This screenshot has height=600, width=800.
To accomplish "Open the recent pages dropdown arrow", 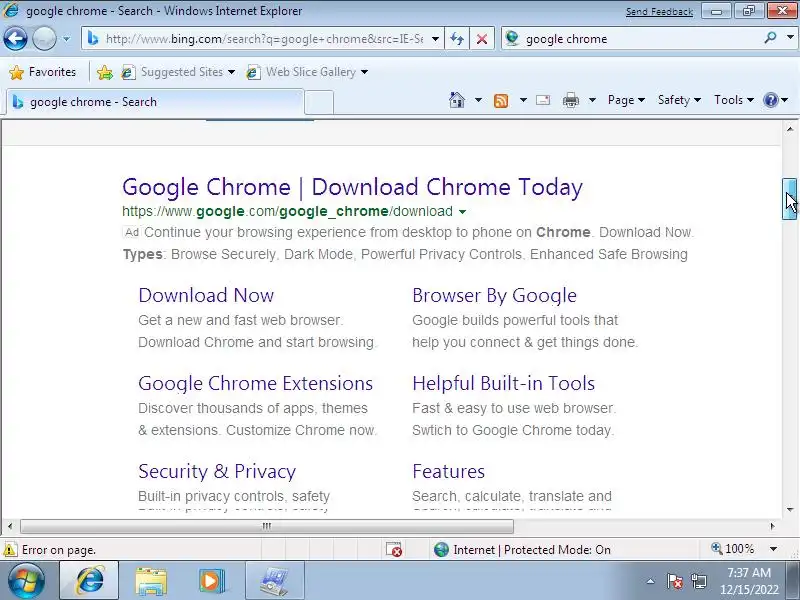I will point(66,39).
